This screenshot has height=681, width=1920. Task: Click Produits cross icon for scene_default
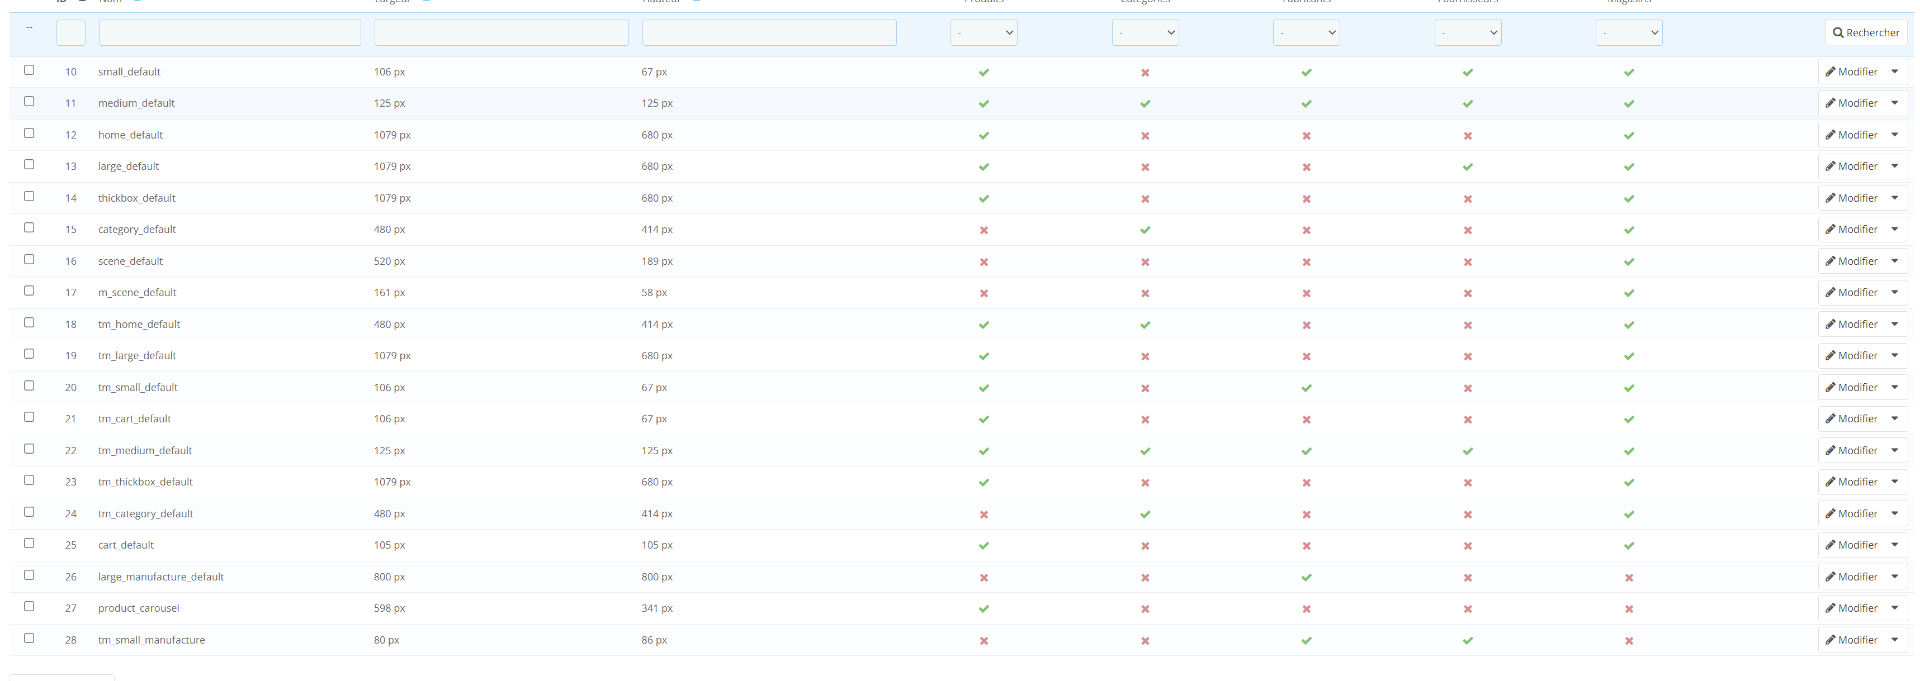pyautogui.click(x=984, y=262)
